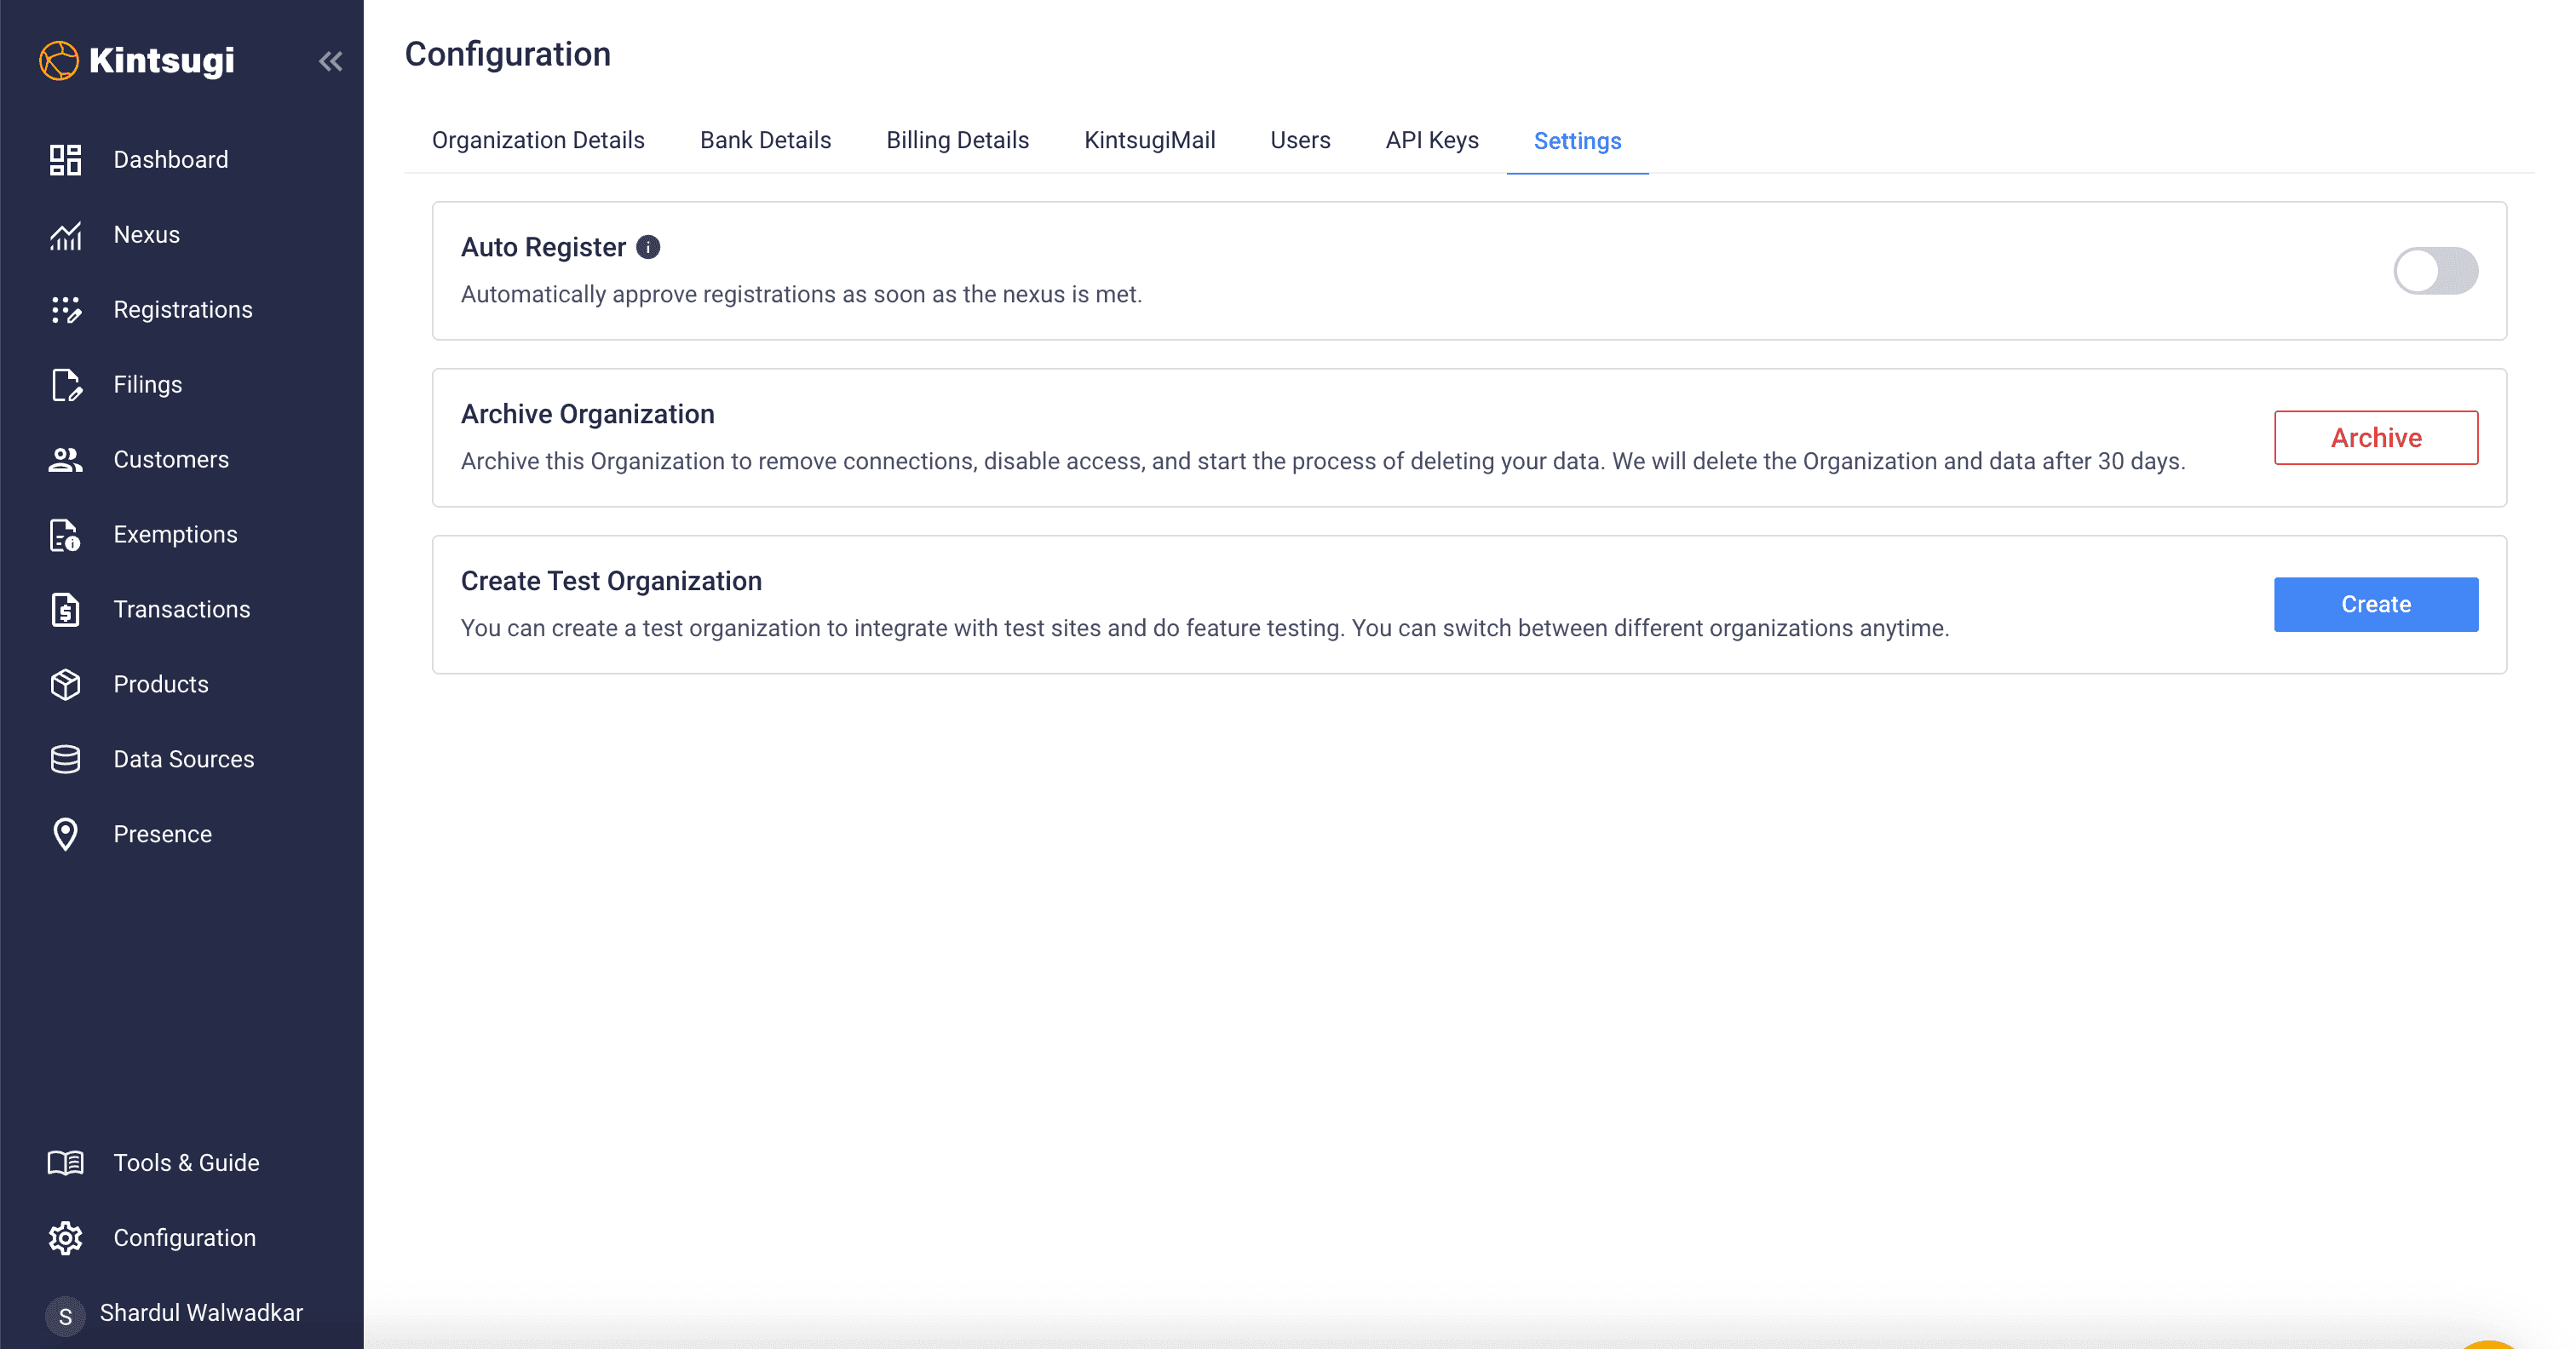Image resolution: width=2576 pixels, height=1349 pixels.
Task: Click the Products box icon
Action: pos(65,685)
